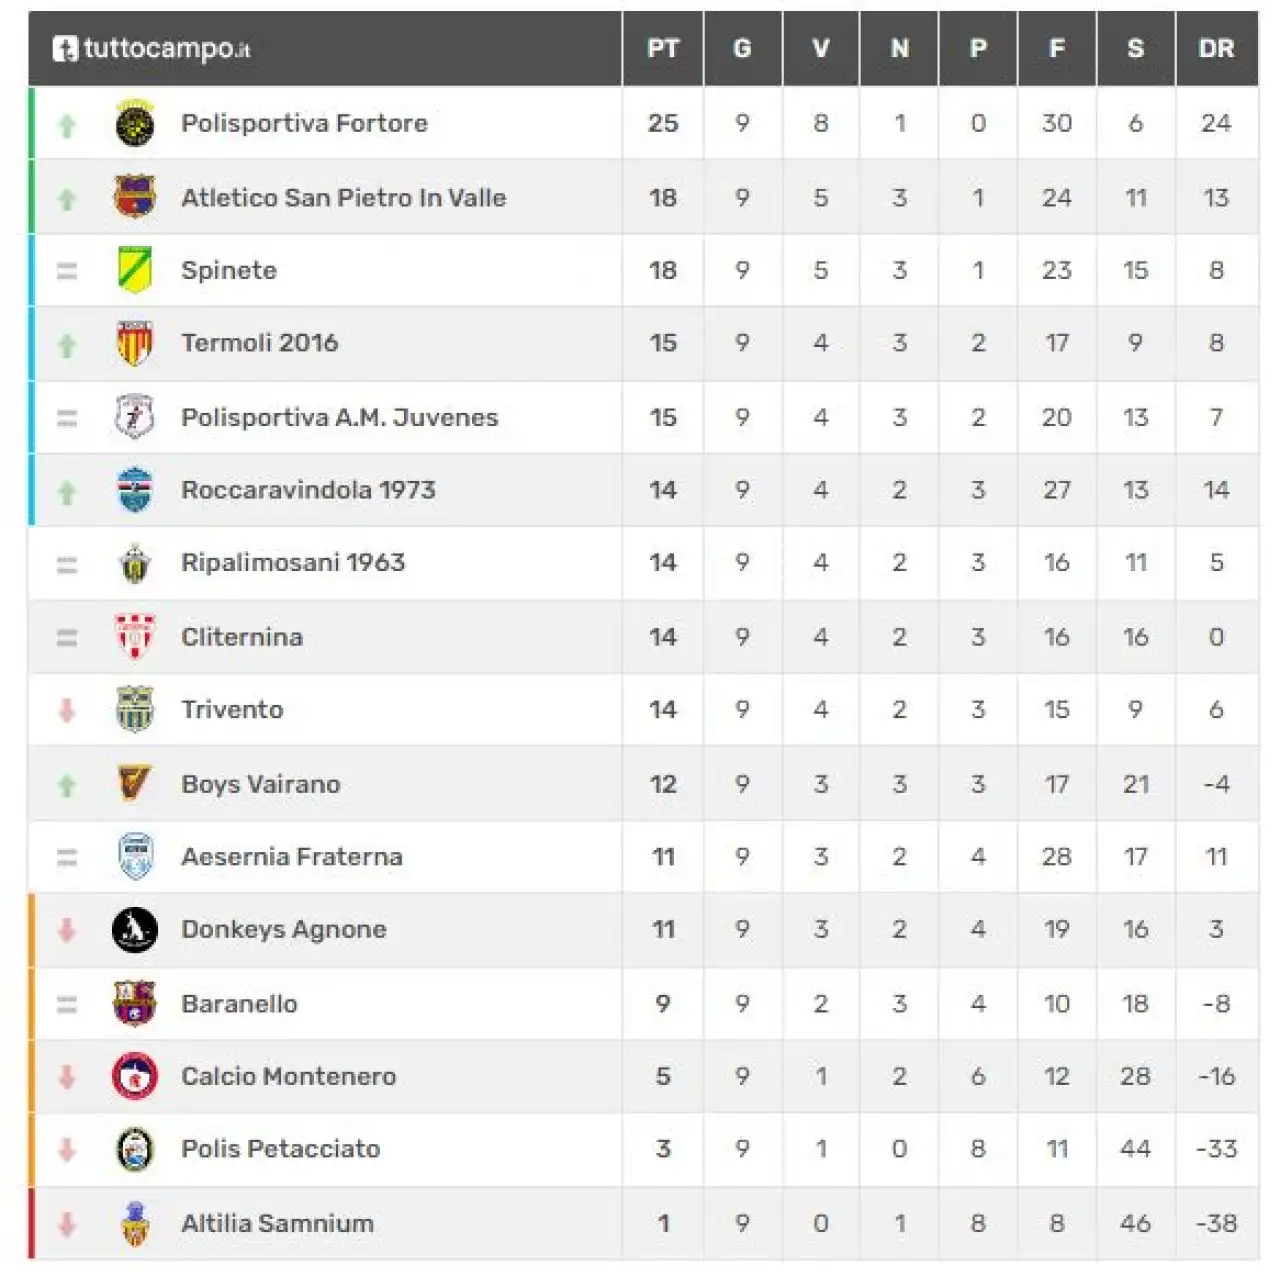Click the Polisportiva Fortore team crest
The width and height of the screenshot is (1280, 1276).
[135, 124]
